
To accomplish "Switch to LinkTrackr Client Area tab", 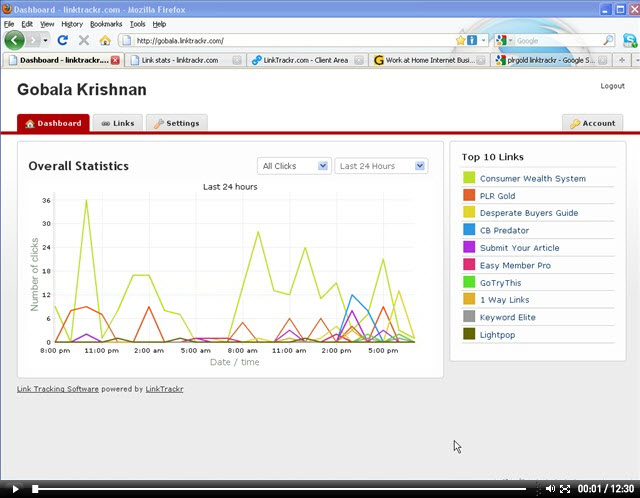I will click(x=307, y=60).
